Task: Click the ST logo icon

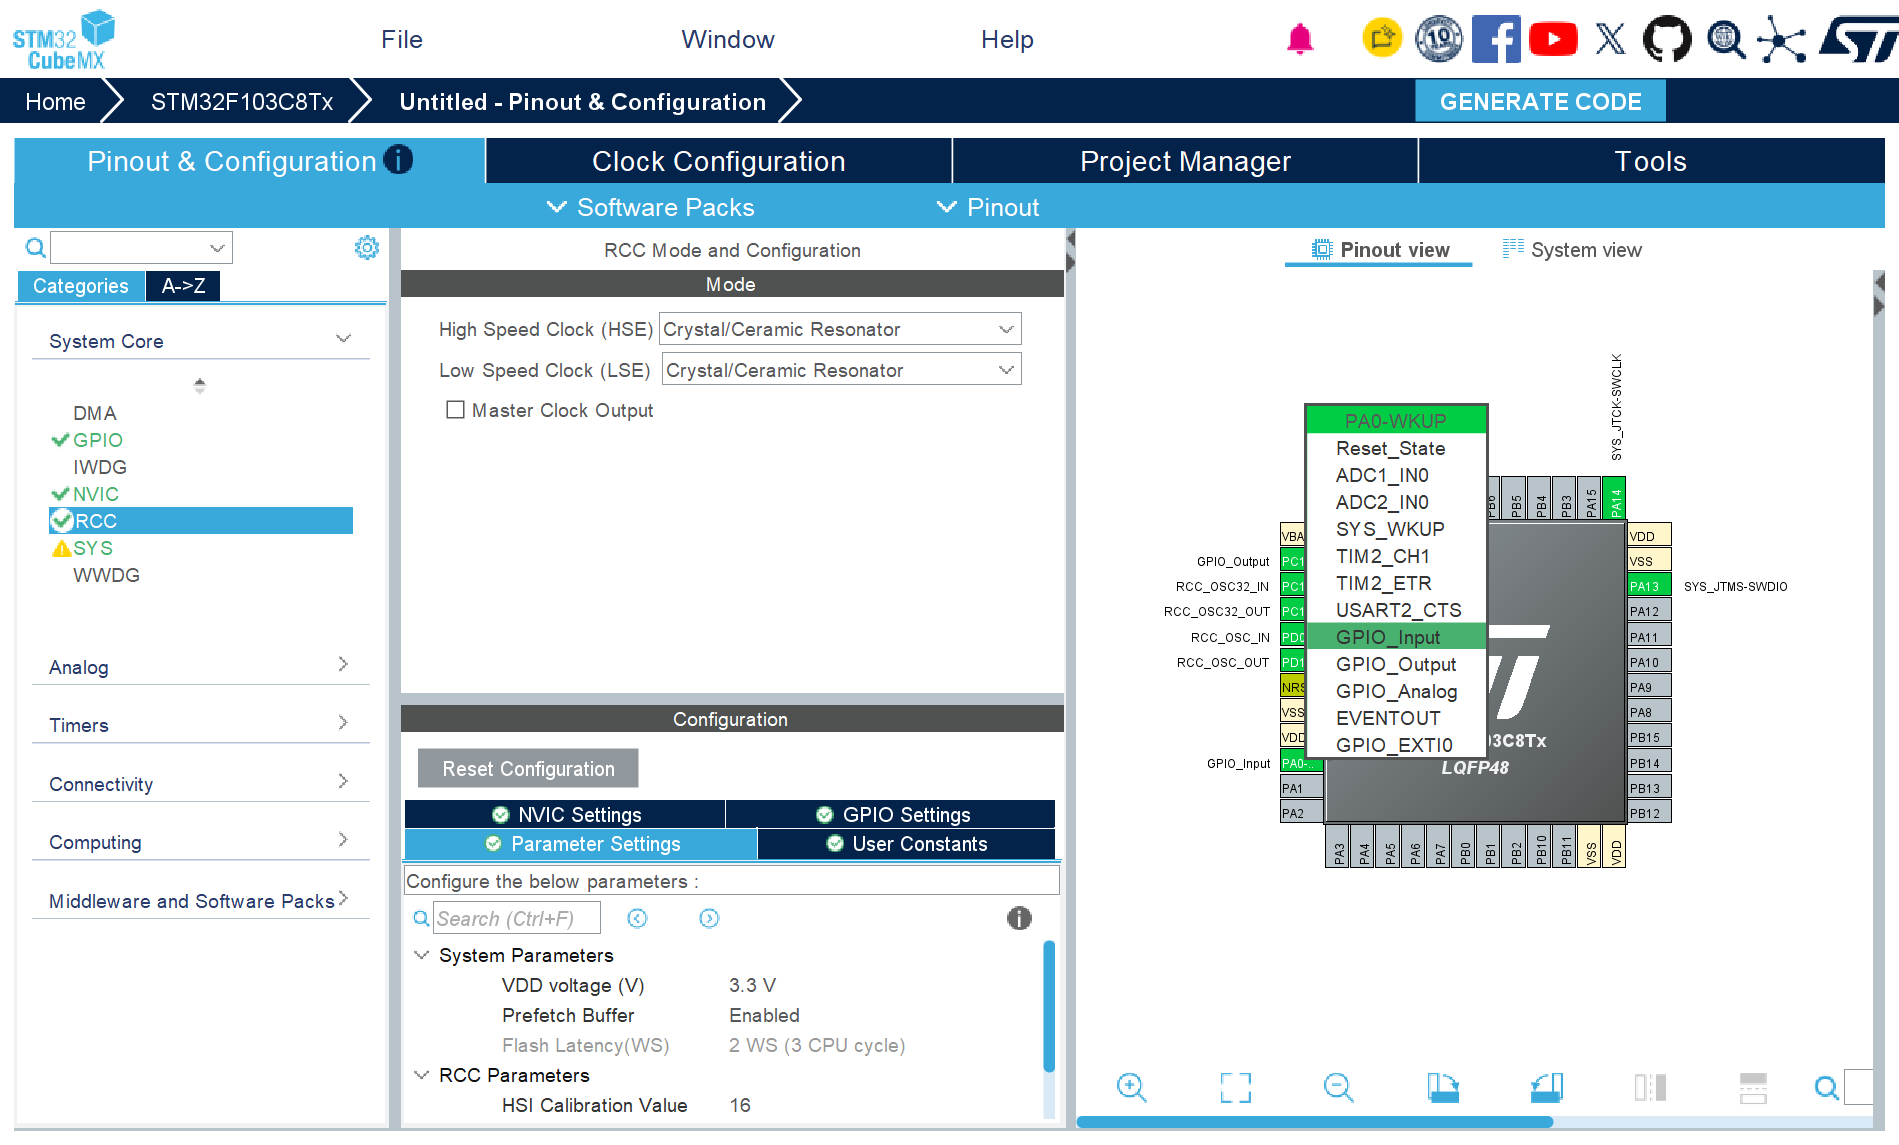Action: pos(1858,39)
